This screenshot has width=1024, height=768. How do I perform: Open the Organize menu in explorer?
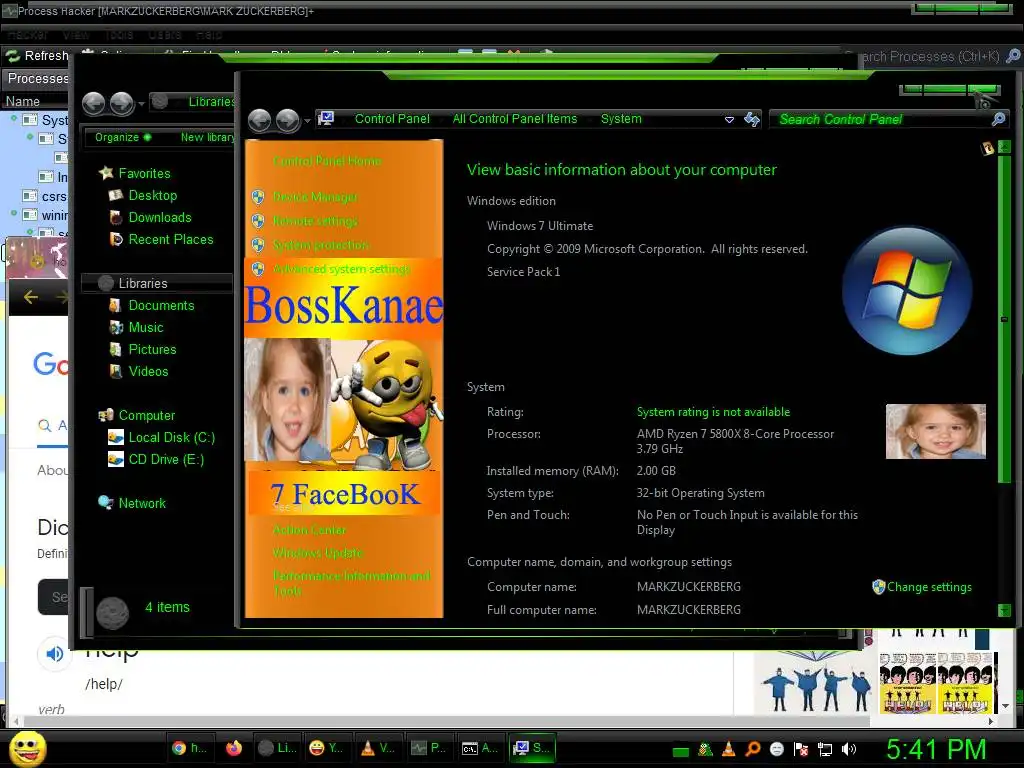point(121,137)
